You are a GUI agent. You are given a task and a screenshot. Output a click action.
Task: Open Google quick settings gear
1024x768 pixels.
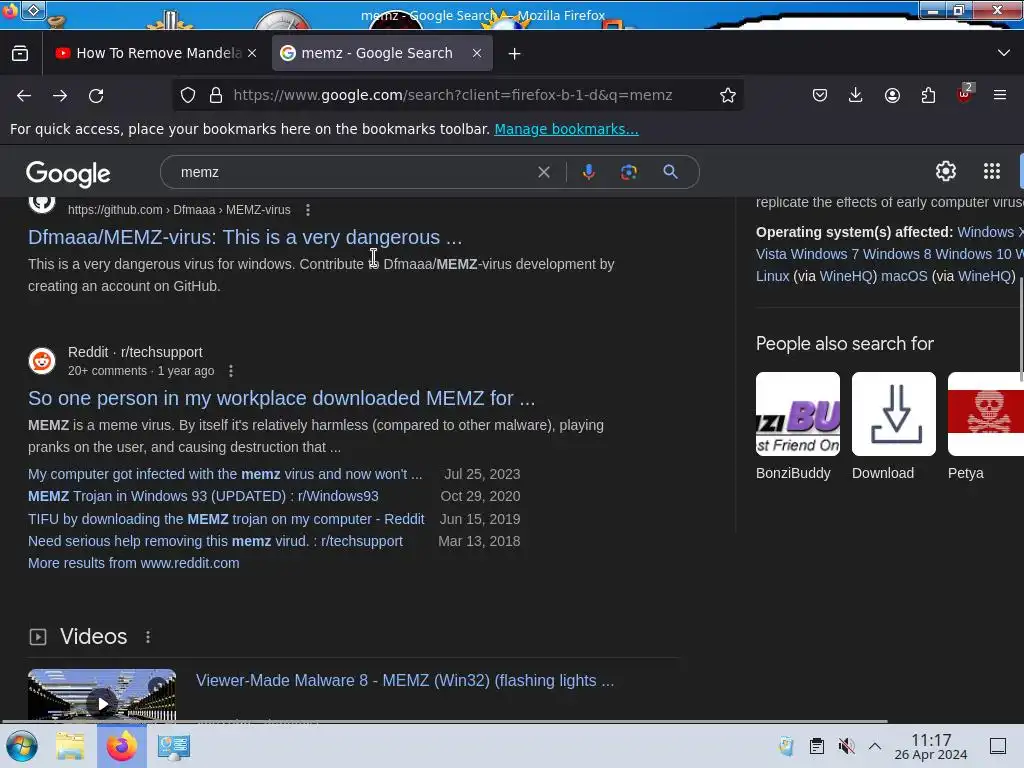946,171
